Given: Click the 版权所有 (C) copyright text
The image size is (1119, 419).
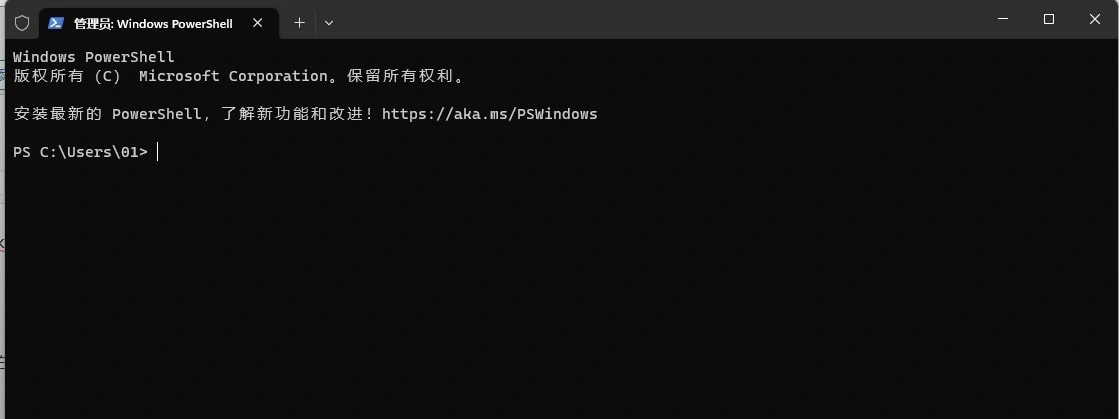Looking at the screenshot, I should [x=67, y=76].
